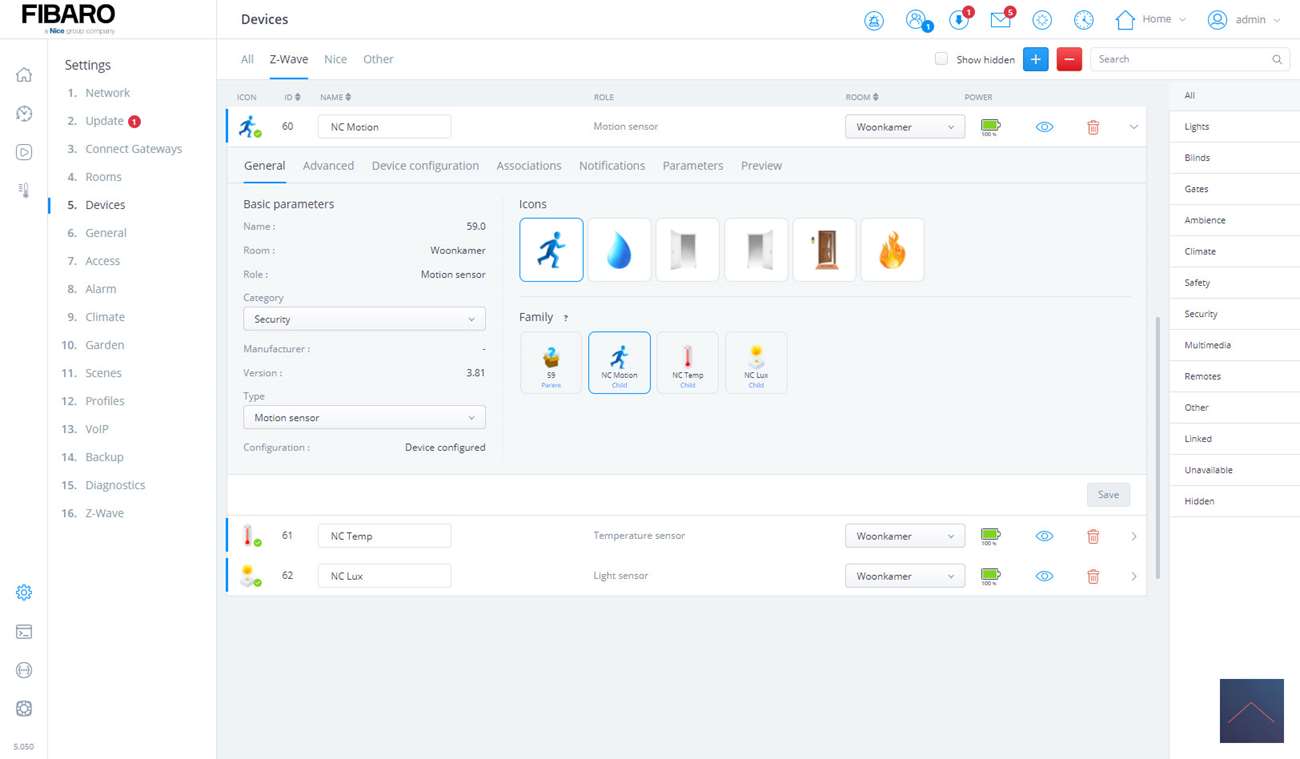Toggle visibility eye for NC Lux

[x=1044, y=576]
